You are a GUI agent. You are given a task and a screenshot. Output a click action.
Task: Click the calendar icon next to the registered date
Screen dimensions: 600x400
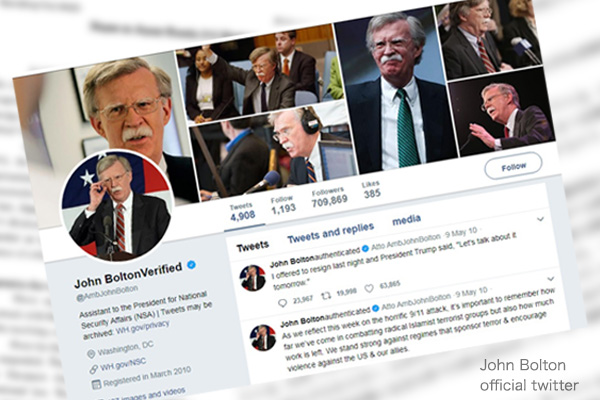(96, 384)
